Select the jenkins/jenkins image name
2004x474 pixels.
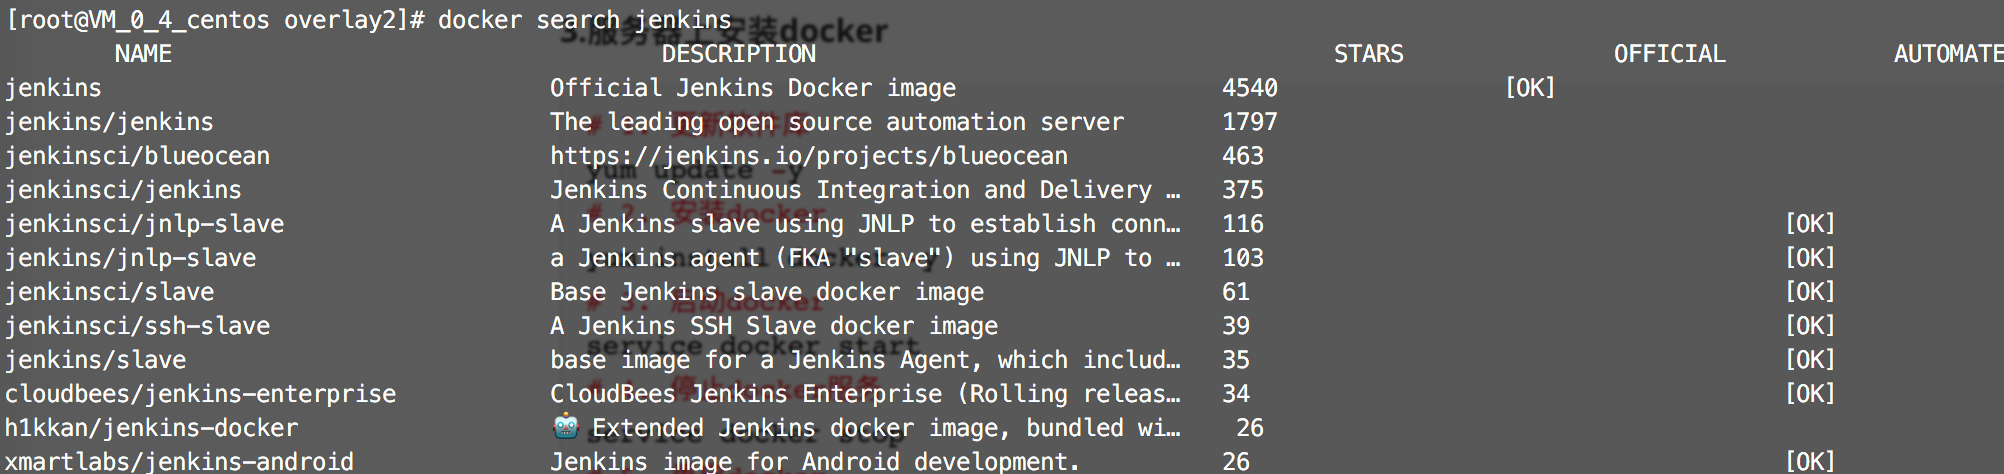coord(109,122)
